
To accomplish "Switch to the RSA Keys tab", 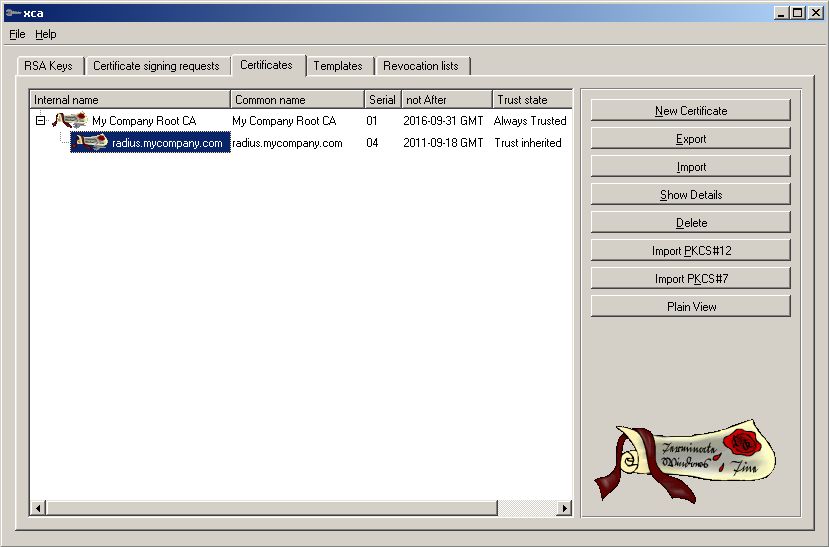I will (x=47, y=66).
